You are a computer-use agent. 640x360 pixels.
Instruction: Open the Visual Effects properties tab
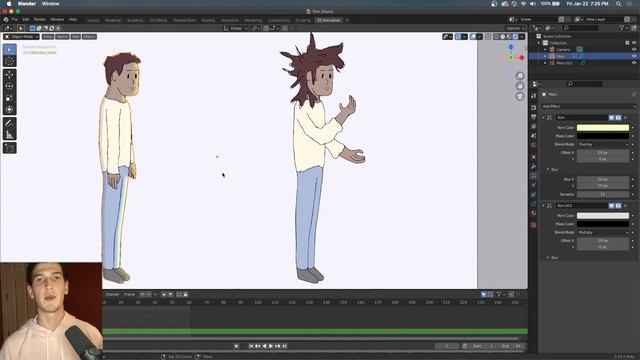click(533, 176)
